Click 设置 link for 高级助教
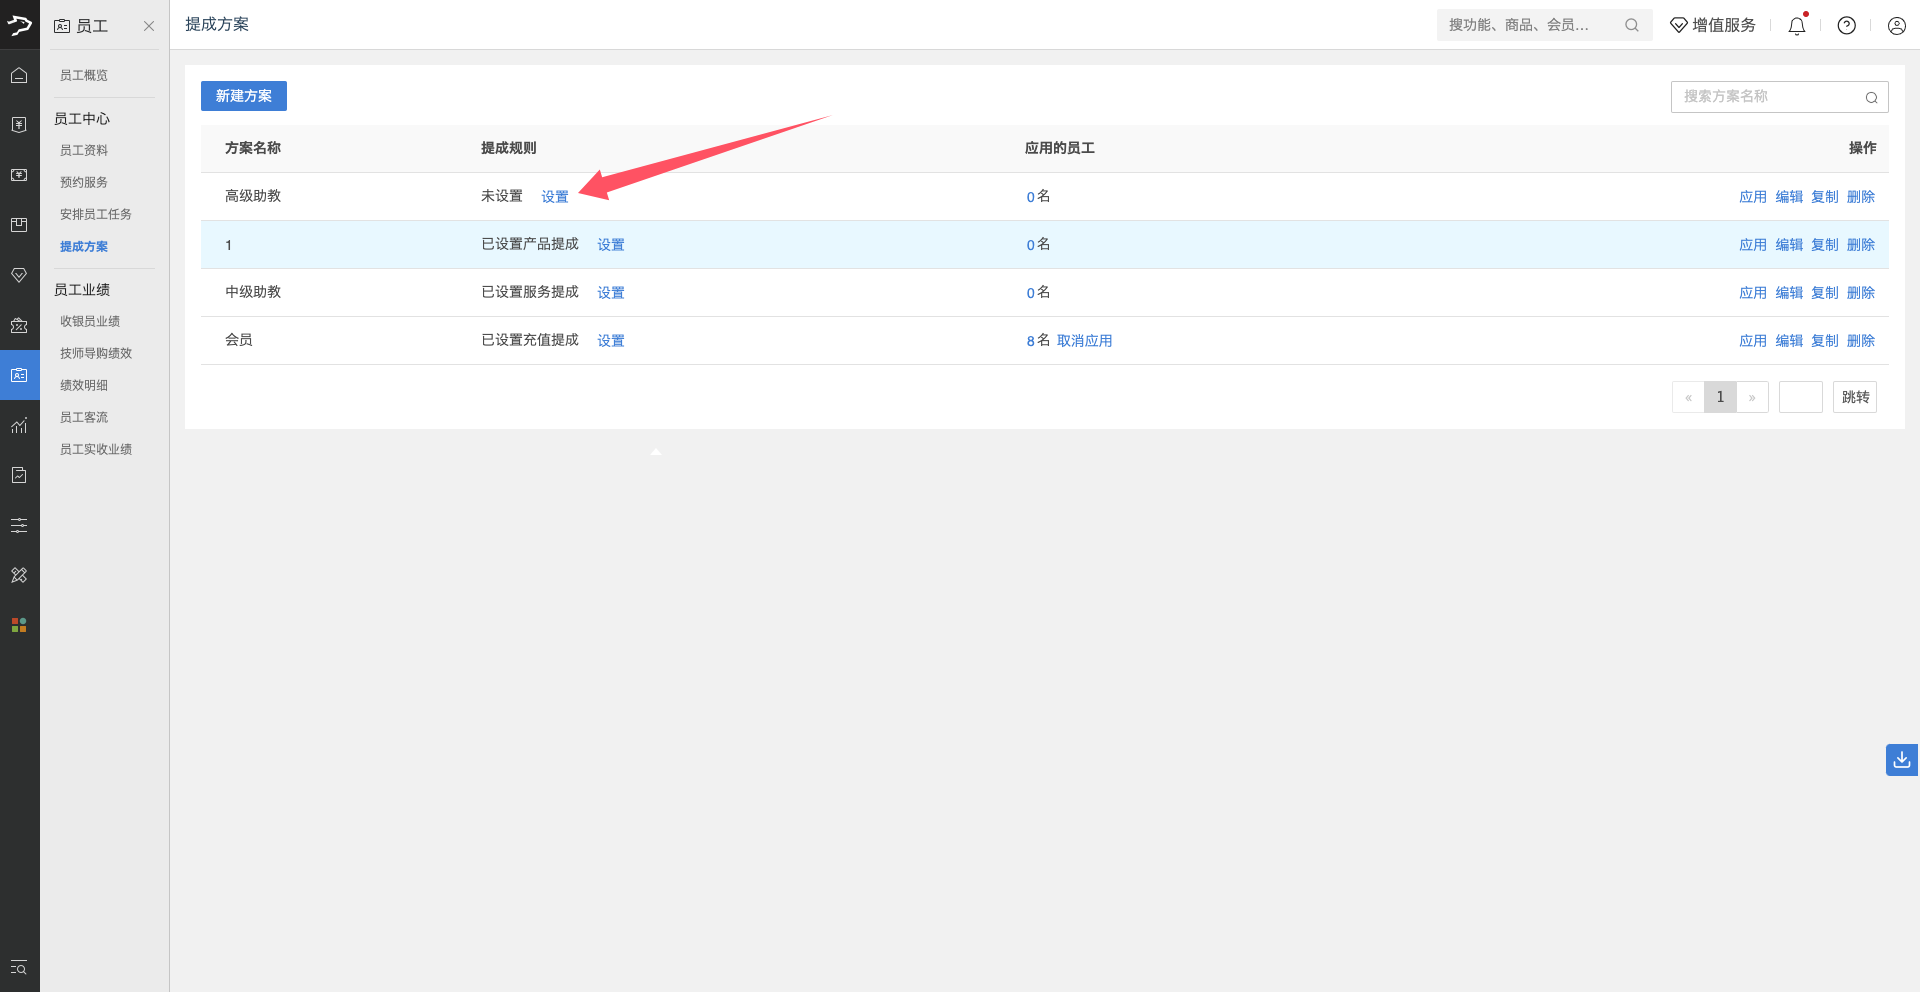The width and height of the screenshot is (1920, 992). coord(555,197)
